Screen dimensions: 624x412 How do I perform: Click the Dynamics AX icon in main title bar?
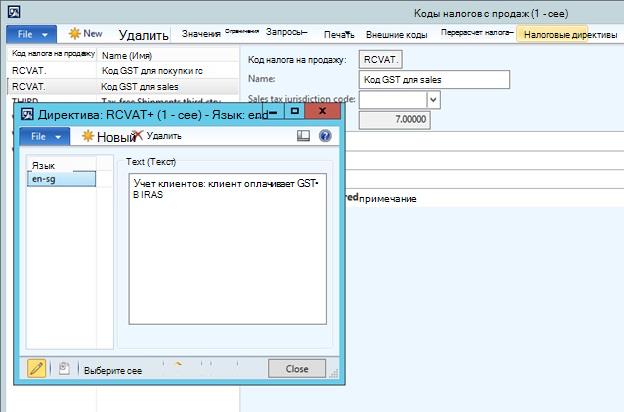tap(14, 12)
